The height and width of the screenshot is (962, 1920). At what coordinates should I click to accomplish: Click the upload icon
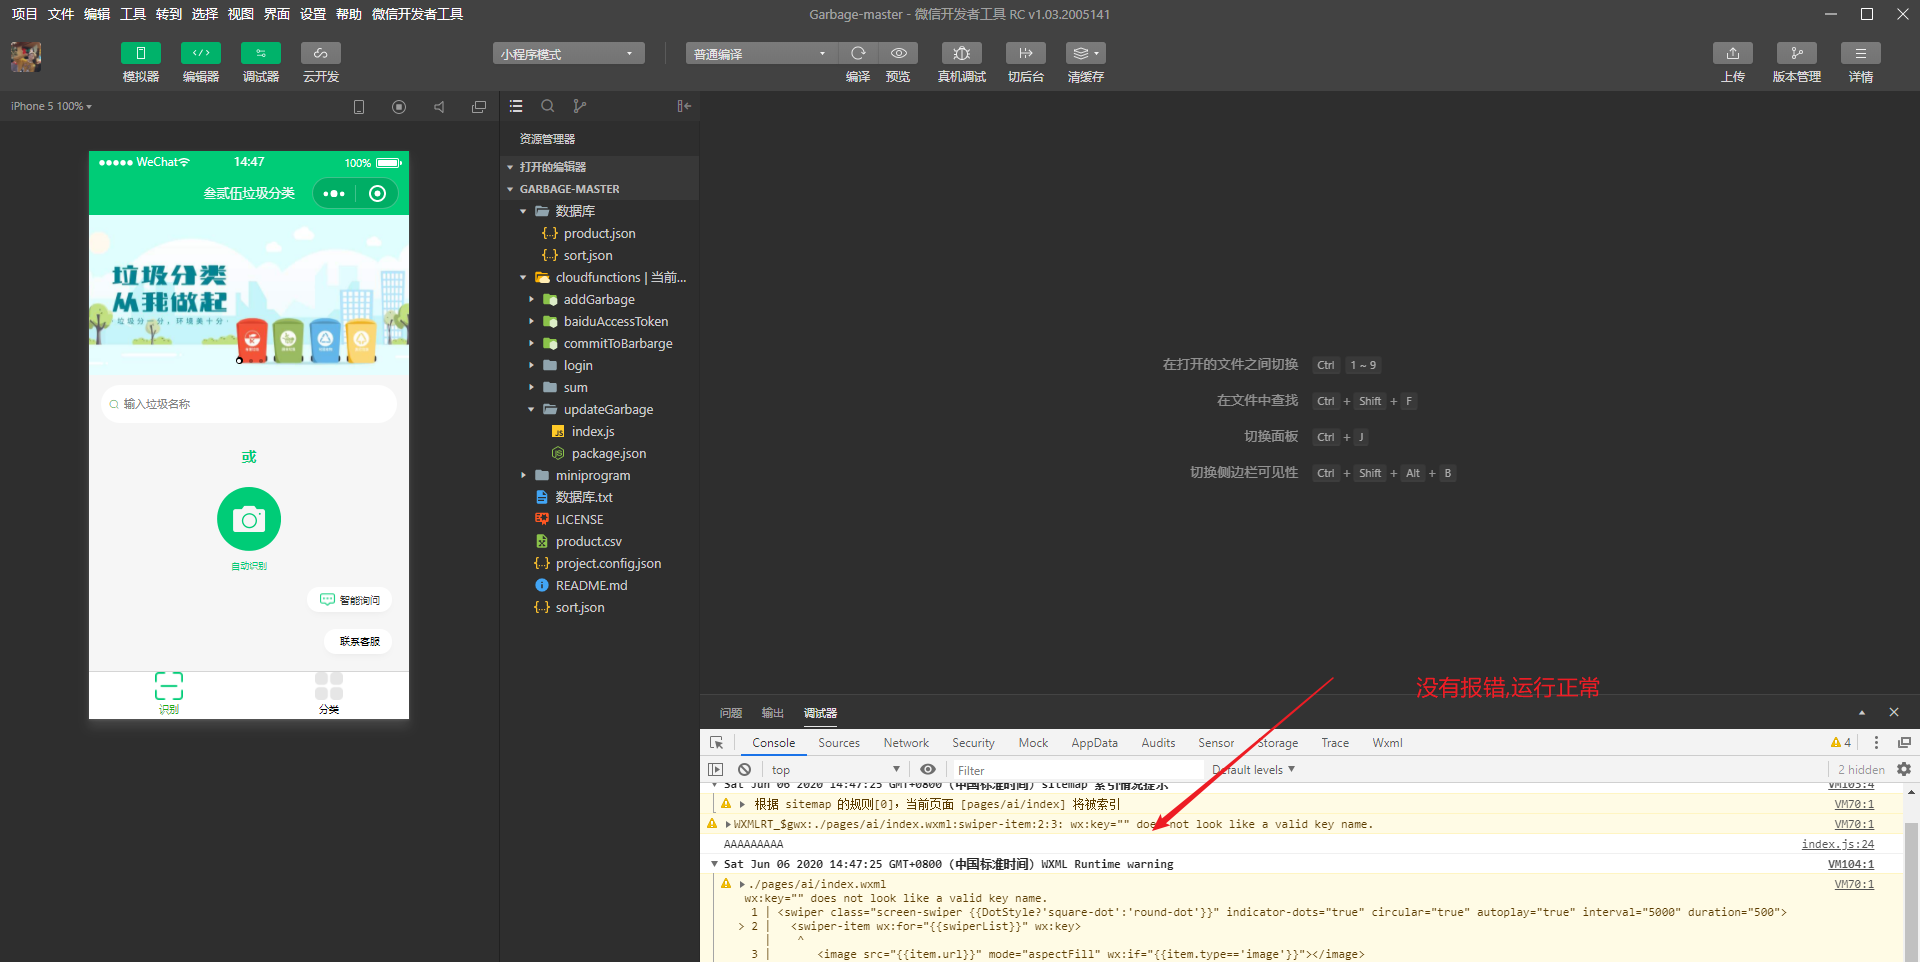1733,53
